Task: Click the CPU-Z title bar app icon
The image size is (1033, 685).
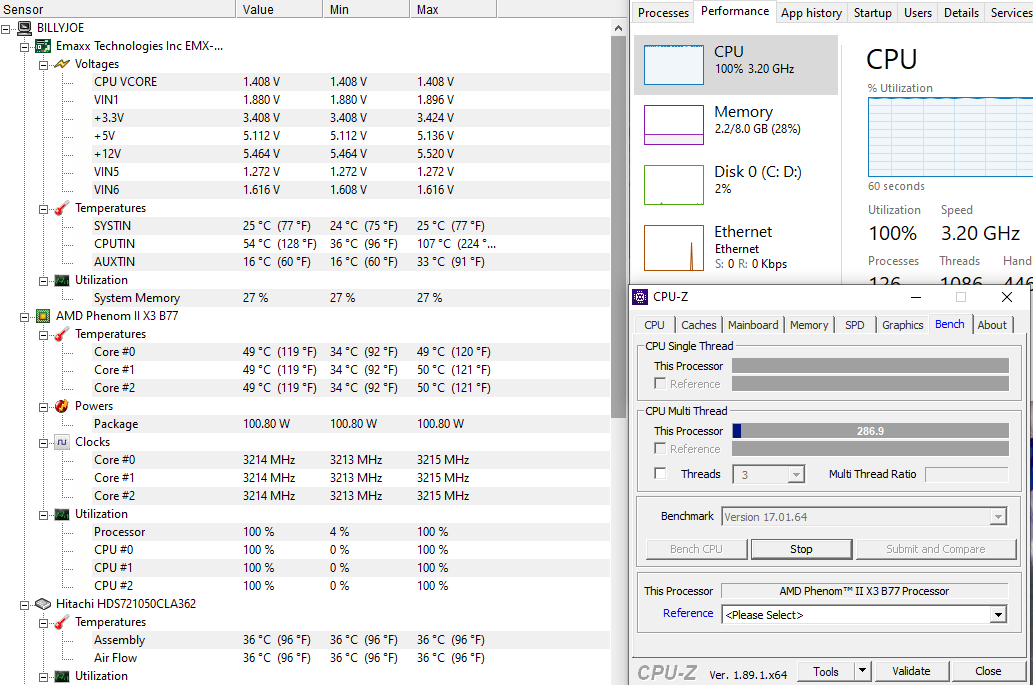Action: click(x=640, y=297)
